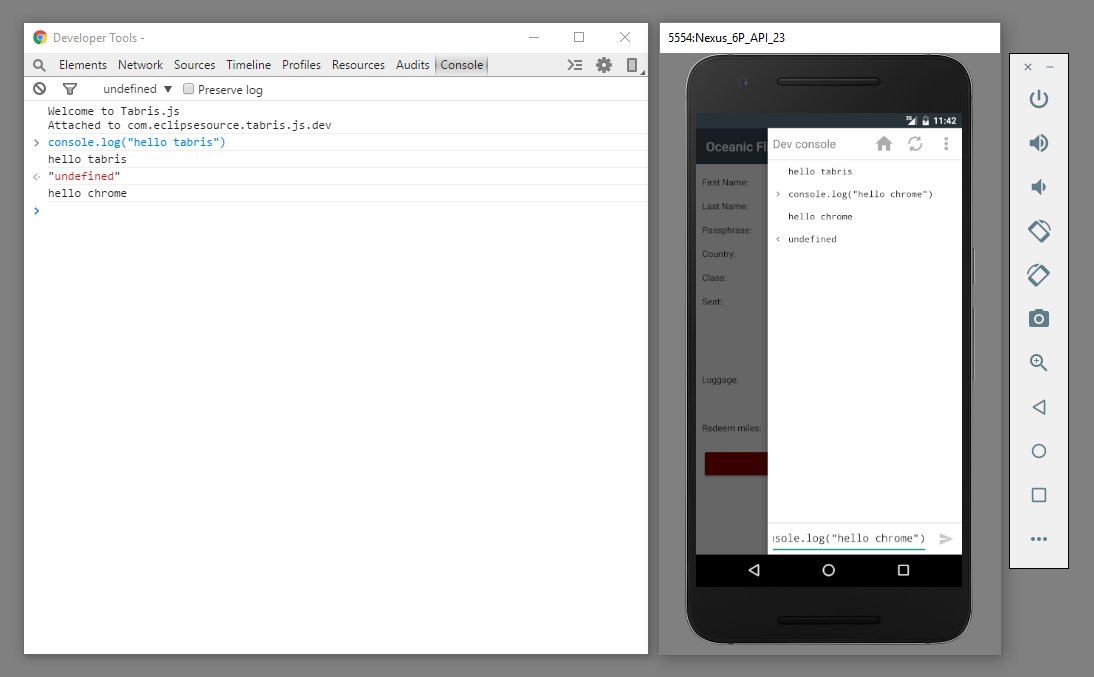Switch to the Sources tab
The width and height of the screenshot is (1094, 677).
click(x=194, y=65)
